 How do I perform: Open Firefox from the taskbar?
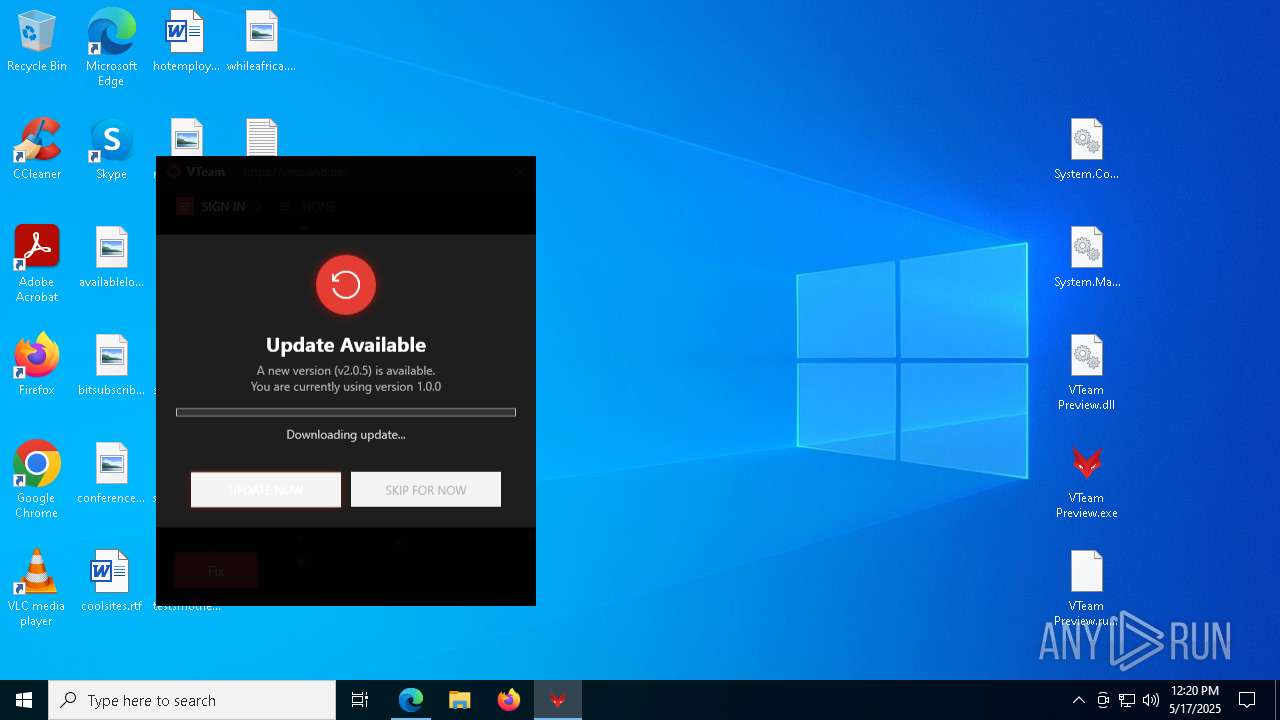tap(509, 700)
